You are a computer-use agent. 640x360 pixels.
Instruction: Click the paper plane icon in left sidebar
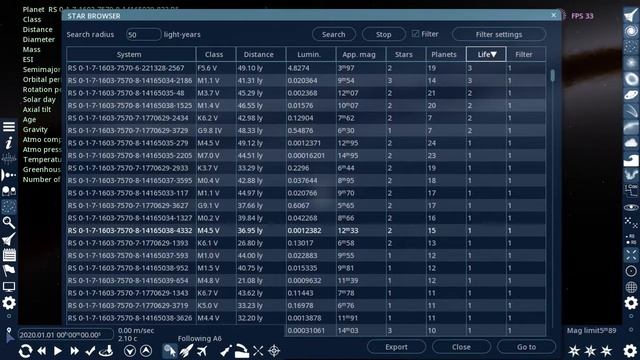pyautogui.click(x=9, y=239)
